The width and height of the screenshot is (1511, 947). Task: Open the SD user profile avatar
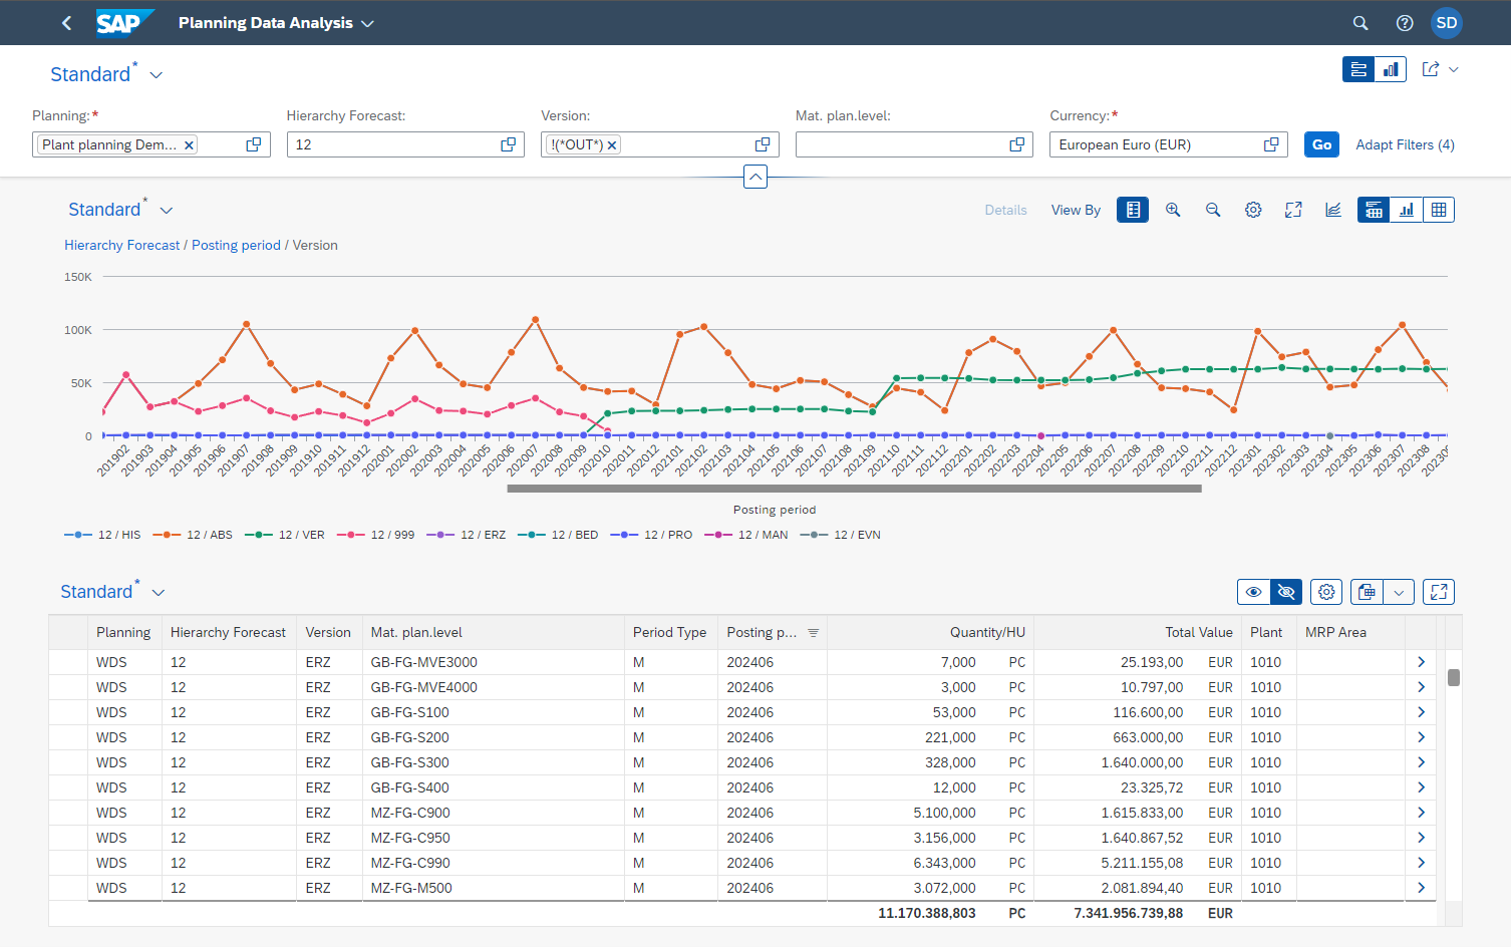[1446, 23]
